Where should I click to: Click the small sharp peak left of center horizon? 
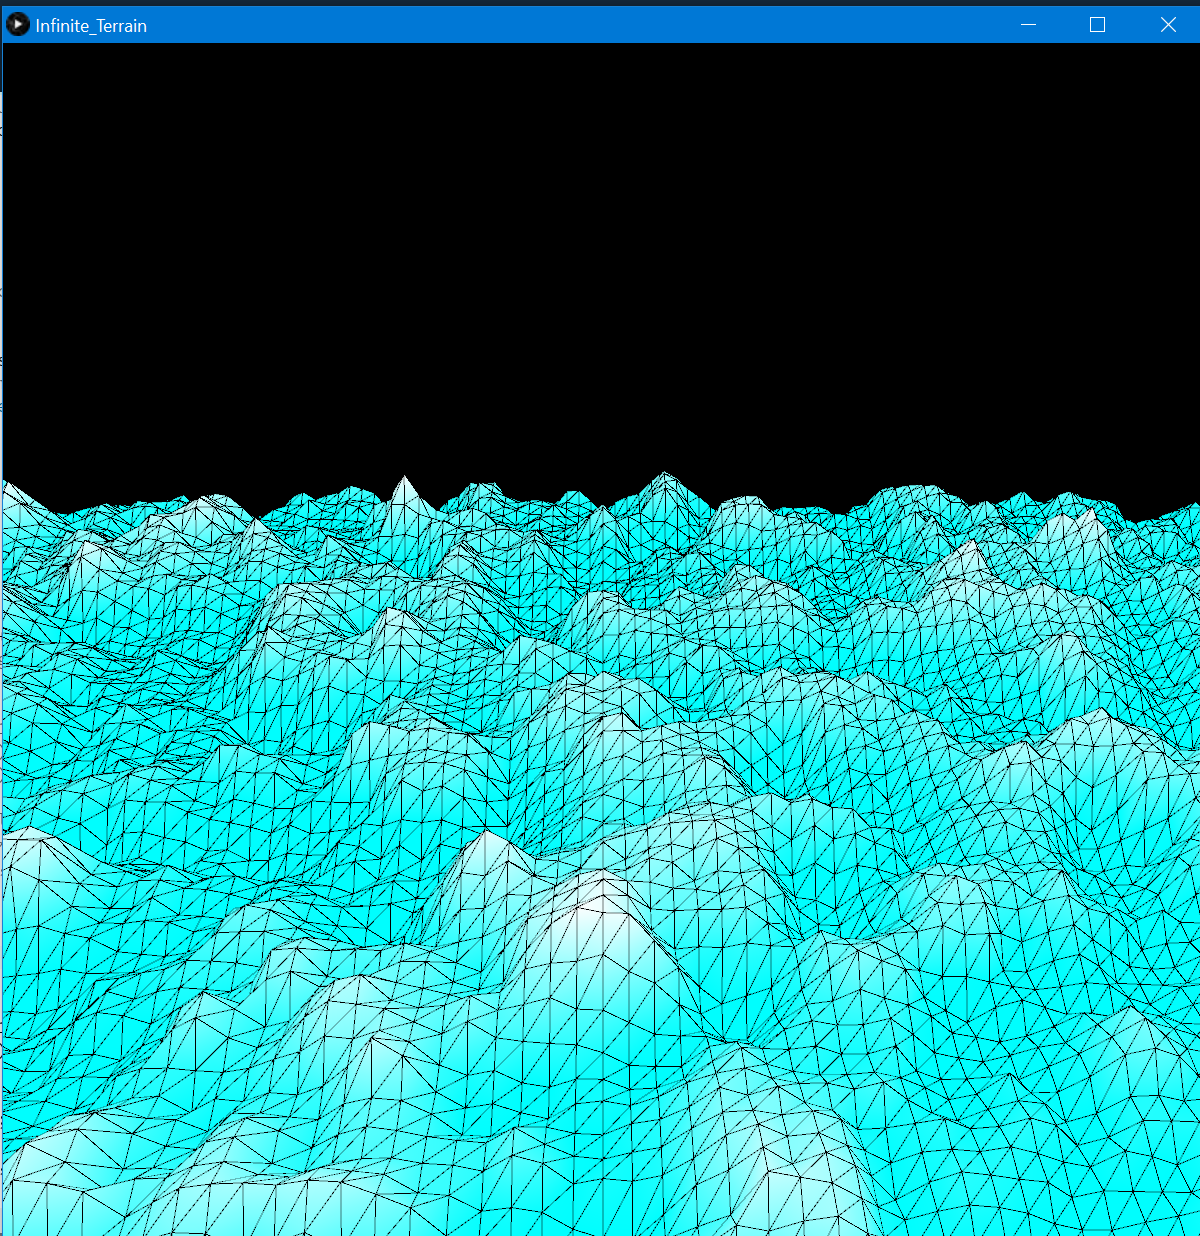tap(405, 482)
